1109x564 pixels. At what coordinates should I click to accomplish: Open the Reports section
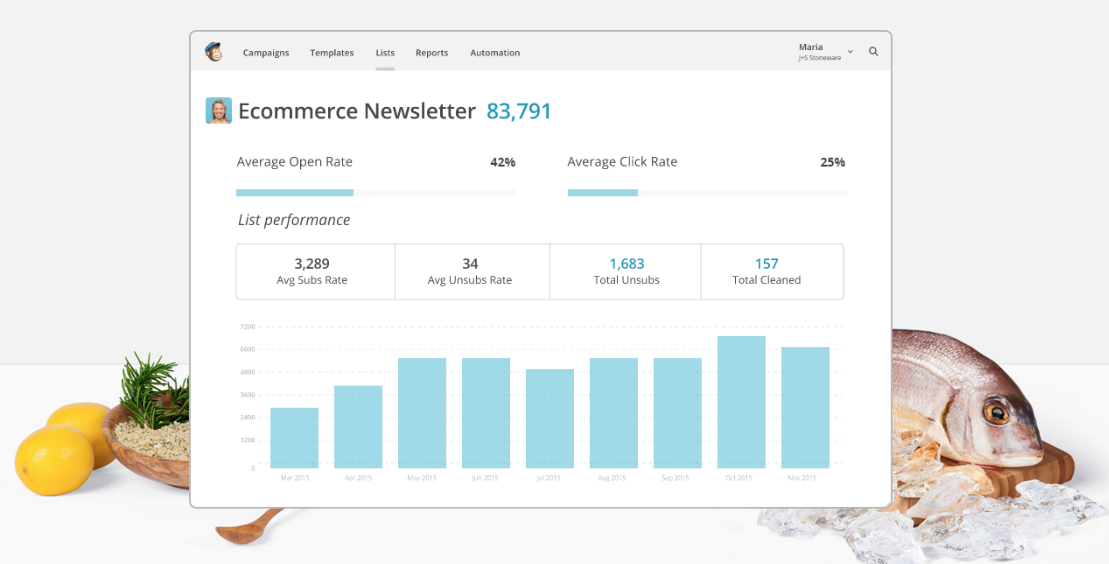click(x=432, y=53)
